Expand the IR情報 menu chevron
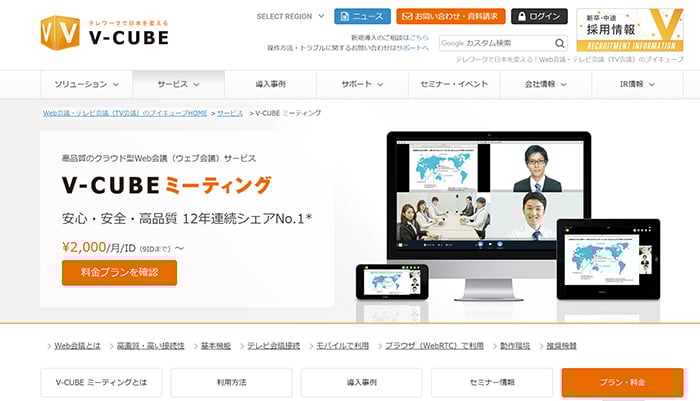 (652, 84)
